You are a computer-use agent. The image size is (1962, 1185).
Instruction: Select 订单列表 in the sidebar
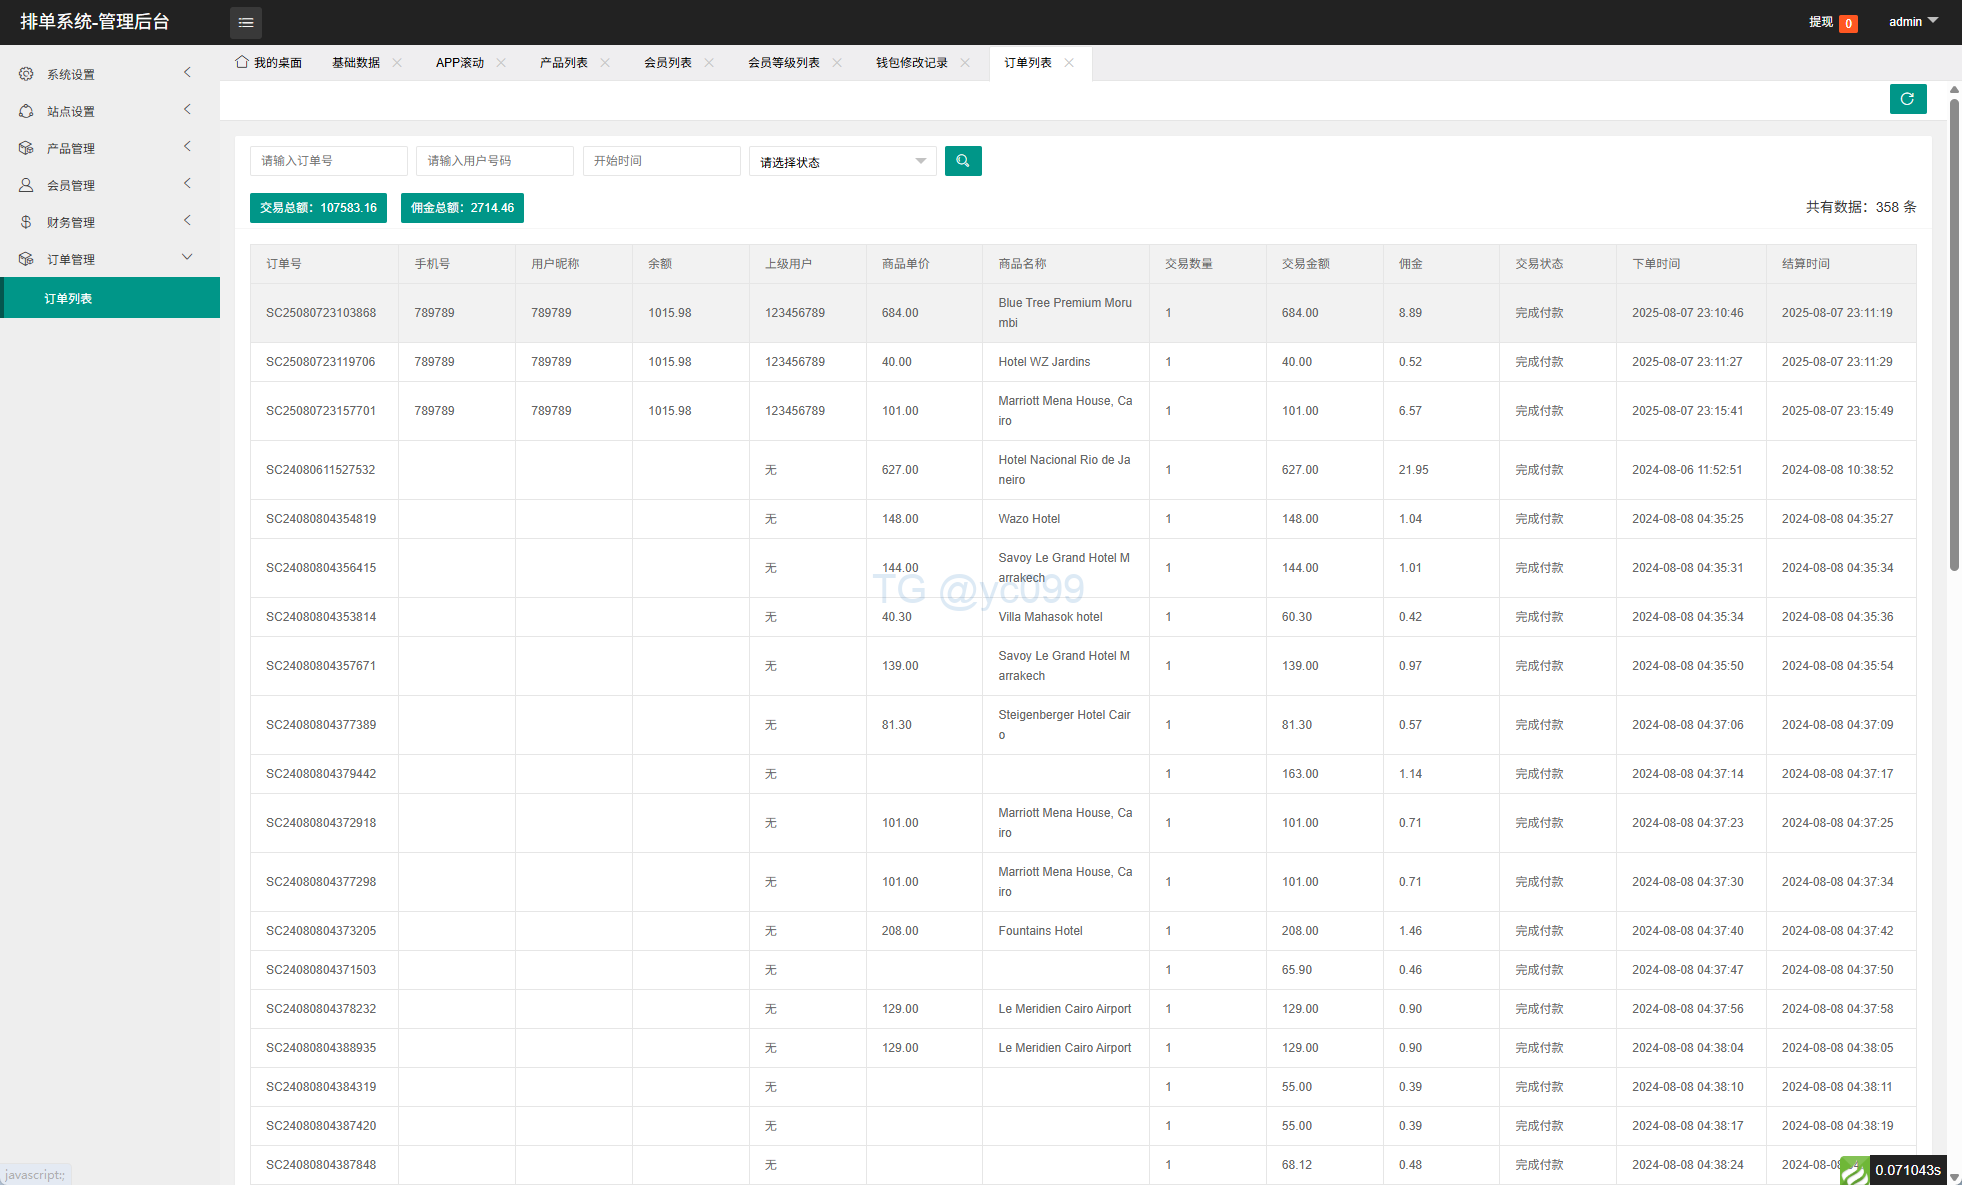(x=68, y=298)
